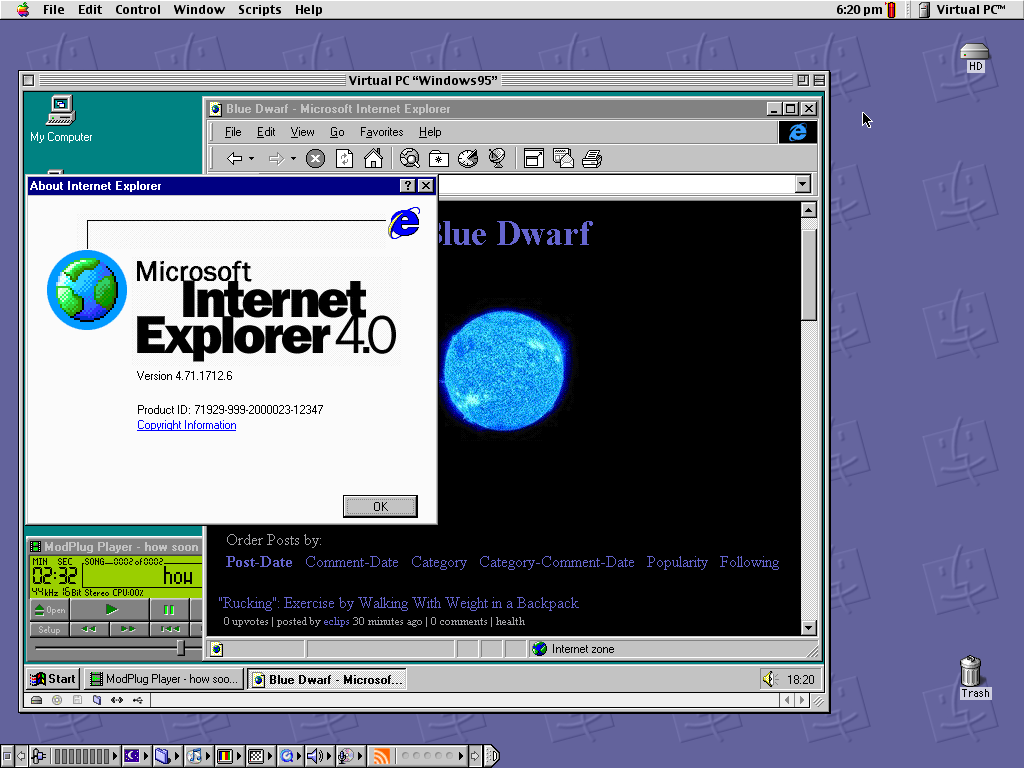Click the Refresh icon in IE toolbar
This screenshot has width=1024, height=768.
click(344, 159)
